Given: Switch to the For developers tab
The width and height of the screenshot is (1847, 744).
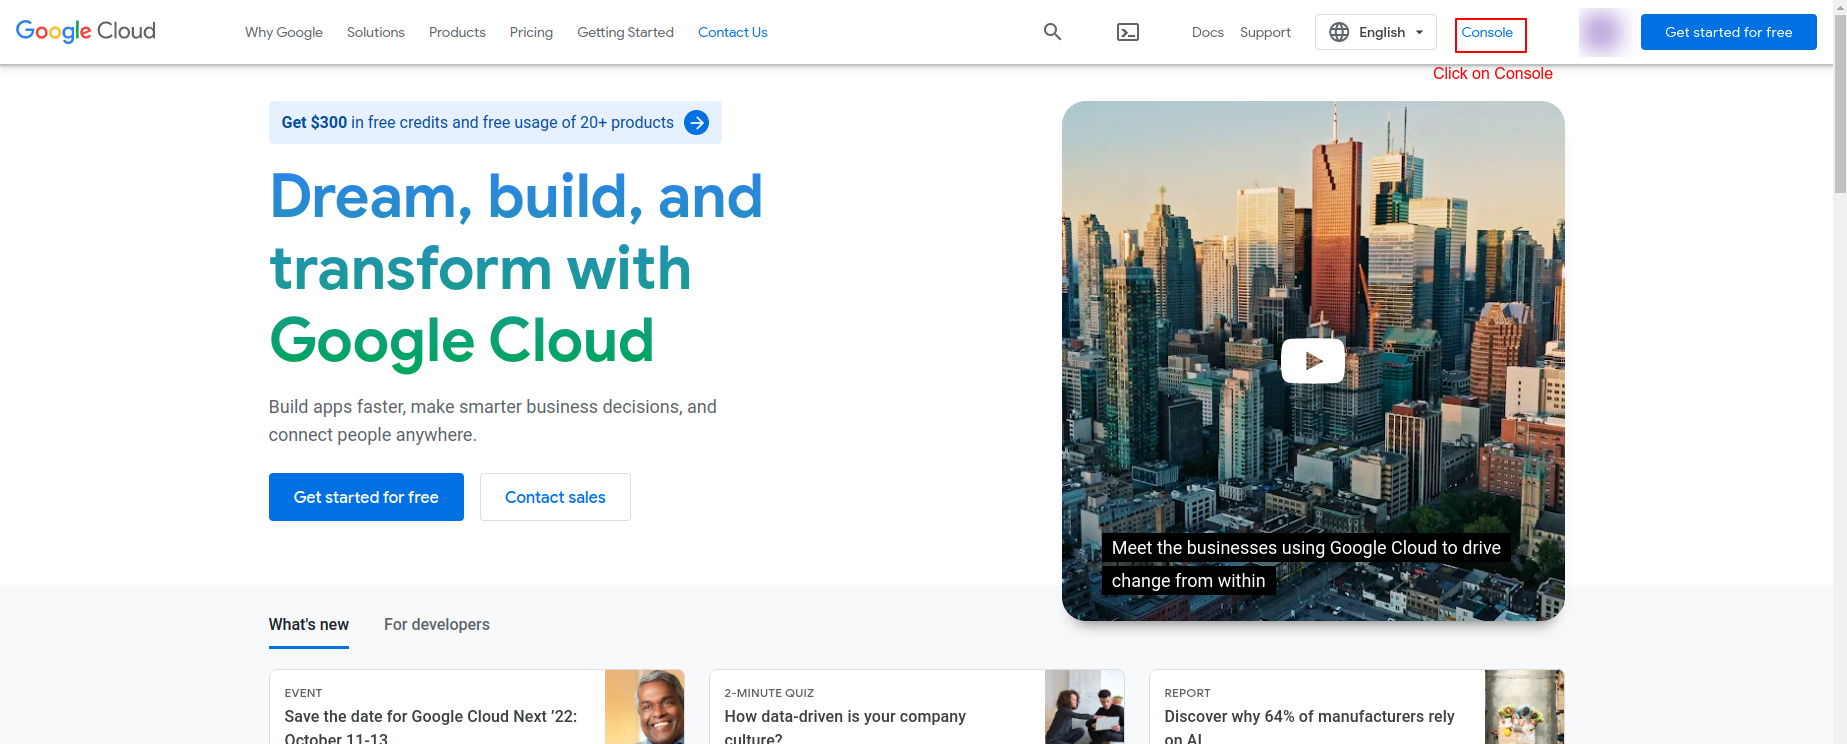Looking at the screenshot, I should coord(436,624).
